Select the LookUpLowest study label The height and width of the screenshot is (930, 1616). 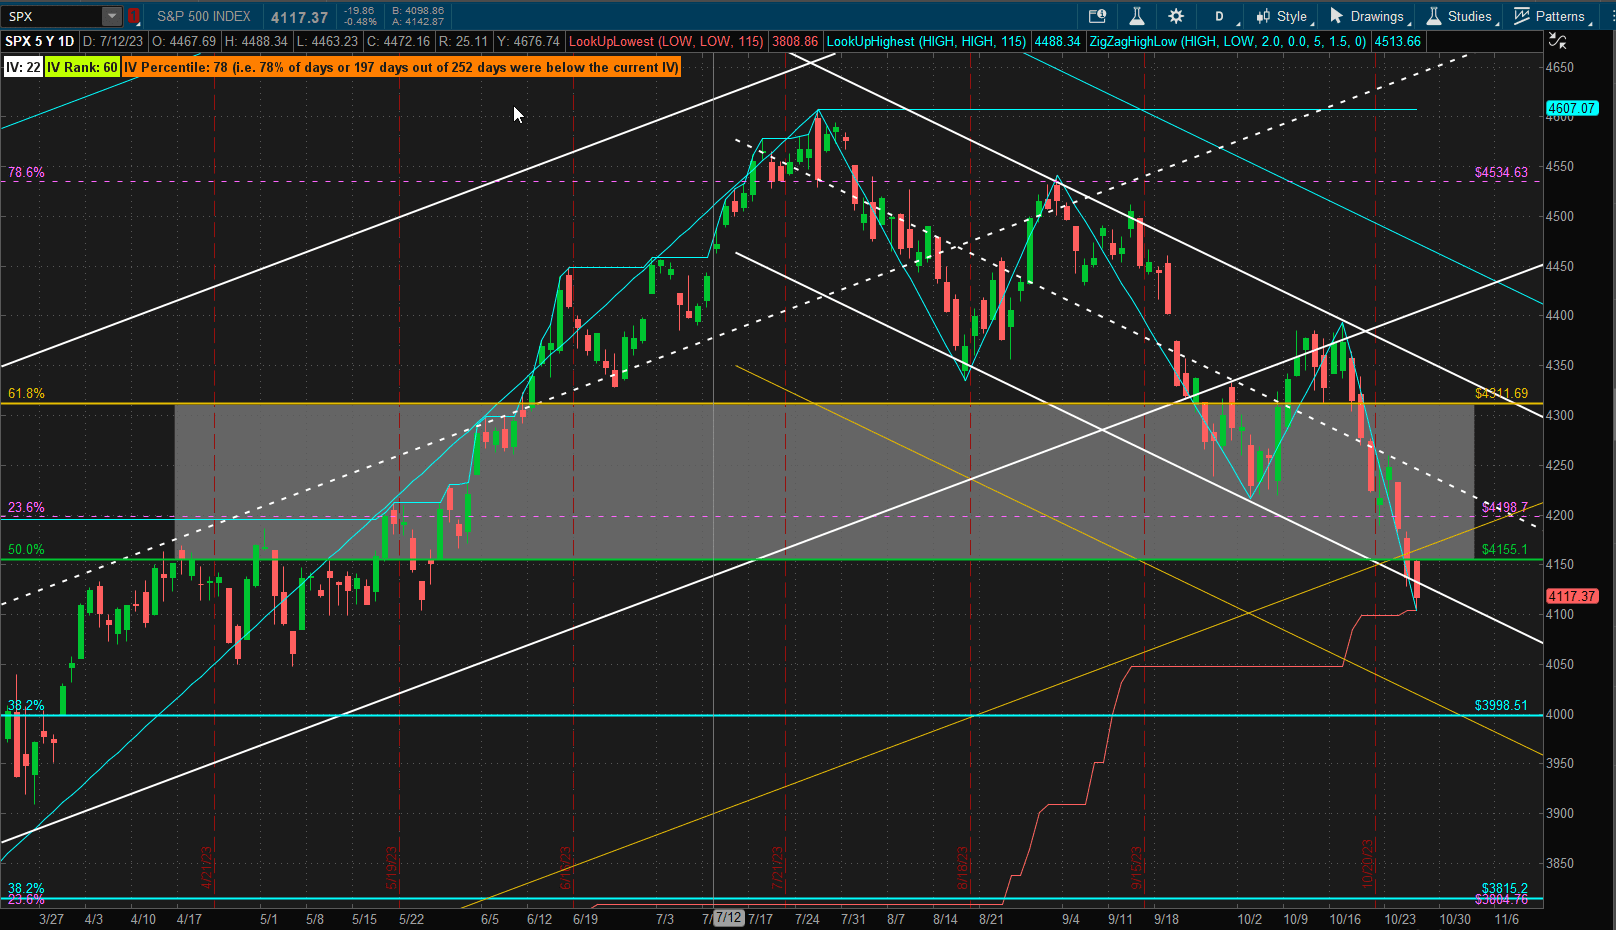point(666,41)
